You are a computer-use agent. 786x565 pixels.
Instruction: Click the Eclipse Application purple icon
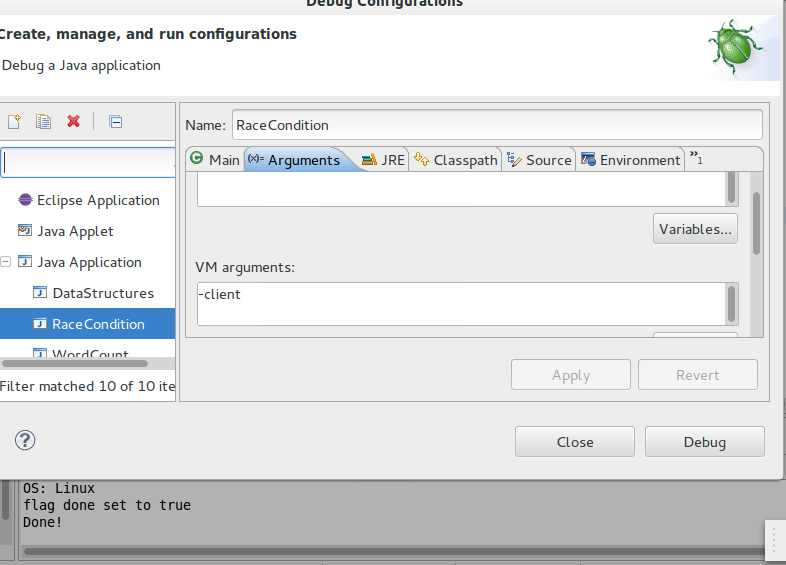tap(25, 200)
